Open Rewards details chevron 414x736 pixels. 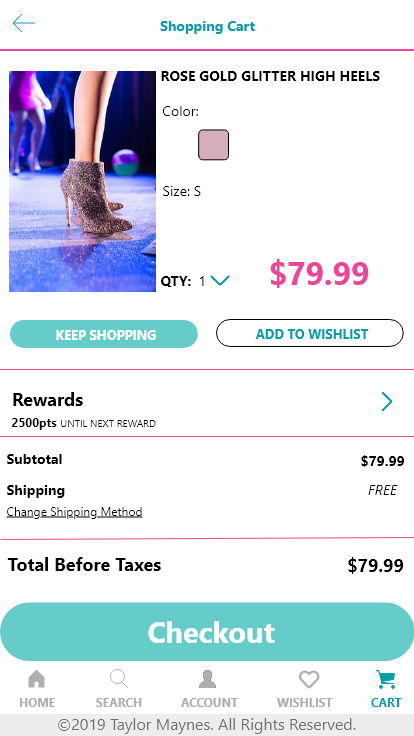tap(387, 402)
